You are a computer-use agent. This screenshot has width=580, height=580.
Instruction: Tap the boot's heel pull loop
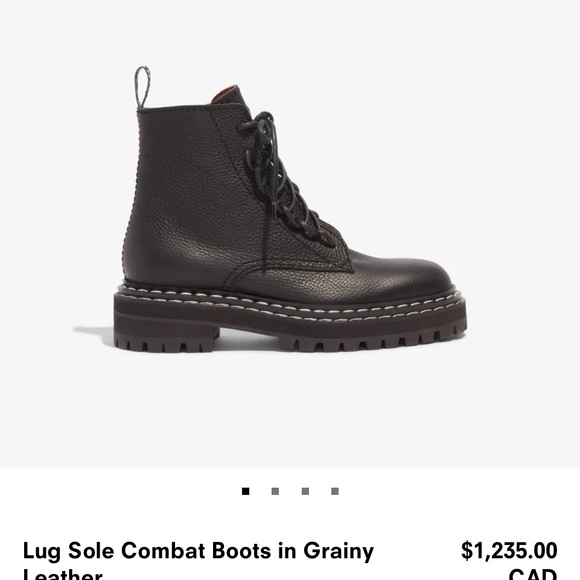tap(142, 87)
